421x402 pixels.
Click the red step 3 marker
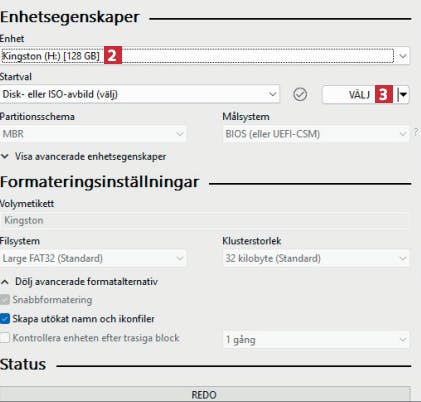point(384,94)
